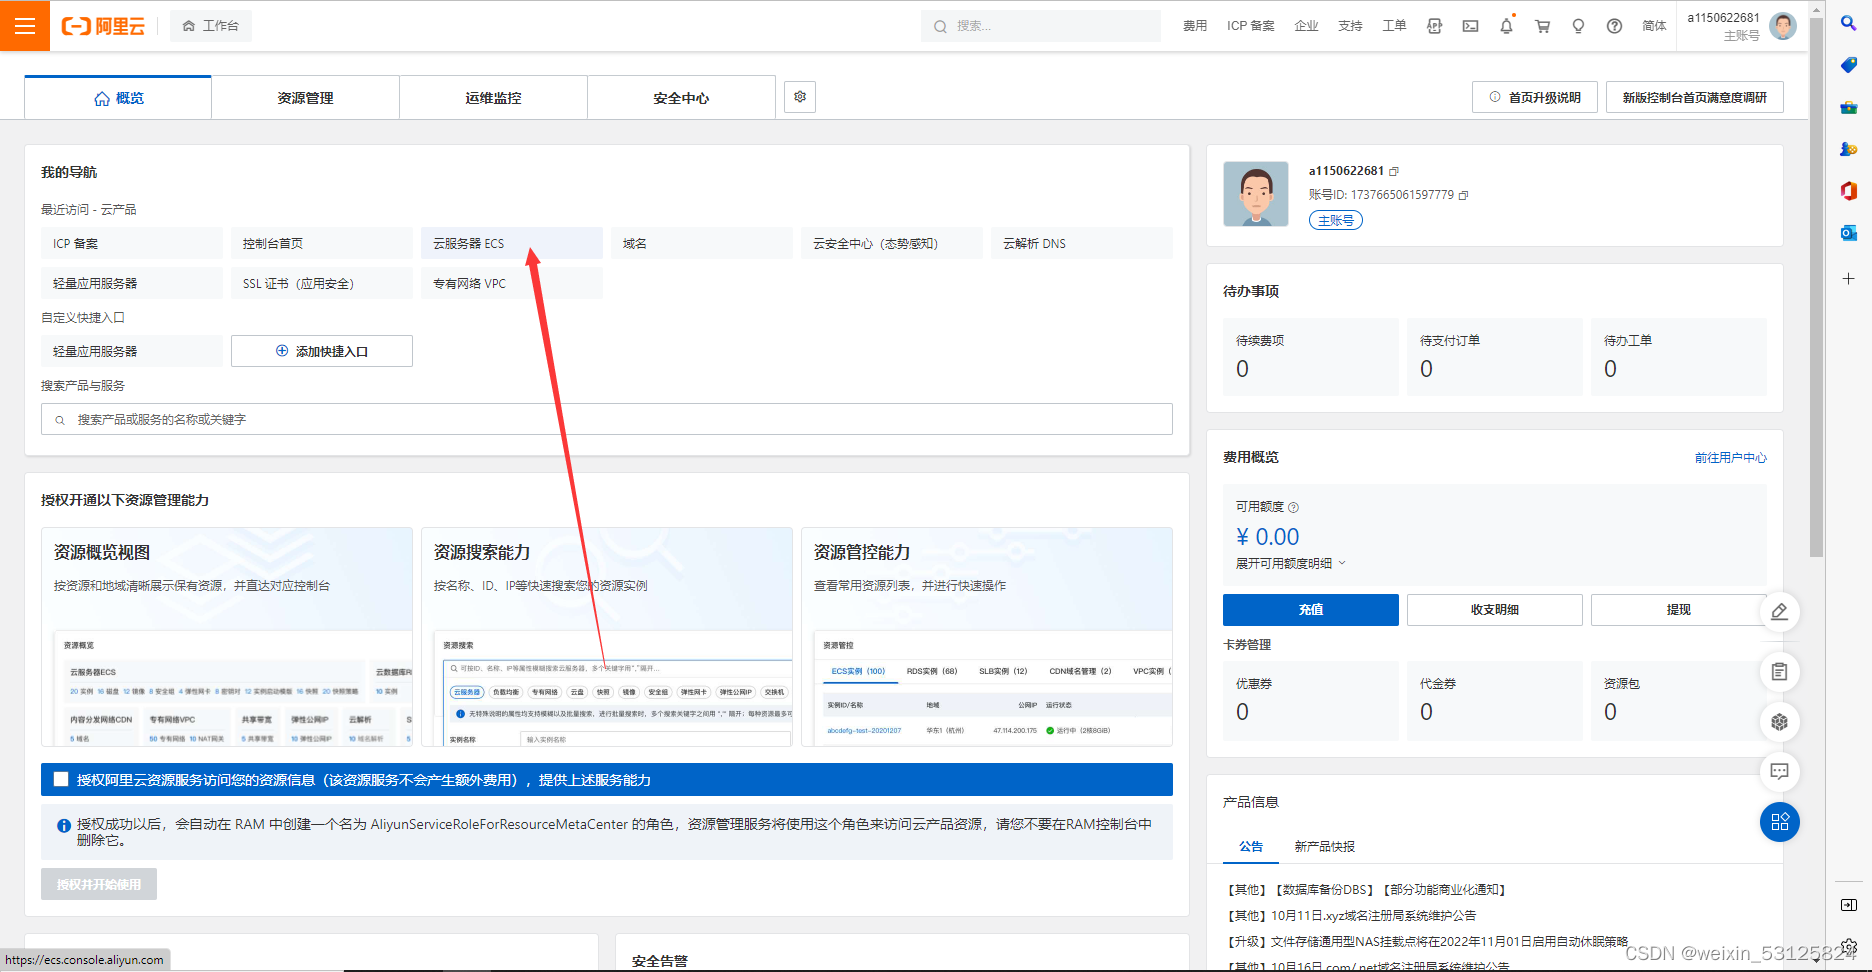Open the orange hamburger menu
This screenshot has width=1872, height=972.
[25, 26]
